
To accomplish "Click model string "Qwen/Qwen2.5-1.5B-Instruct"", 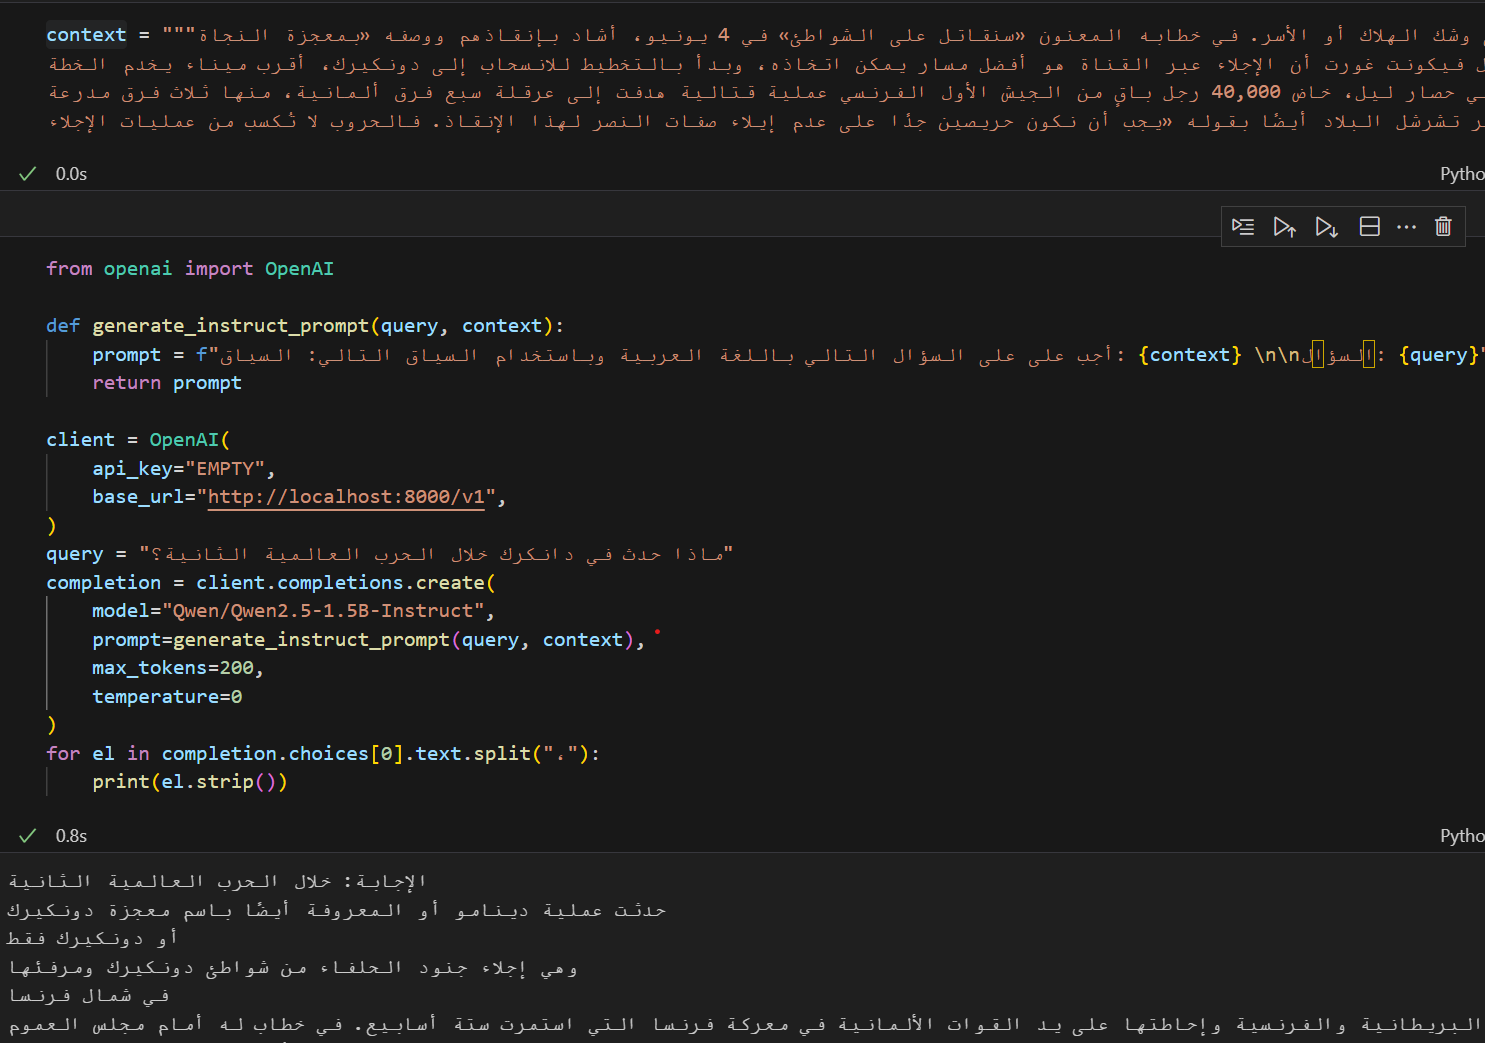I will pos(323,611).
